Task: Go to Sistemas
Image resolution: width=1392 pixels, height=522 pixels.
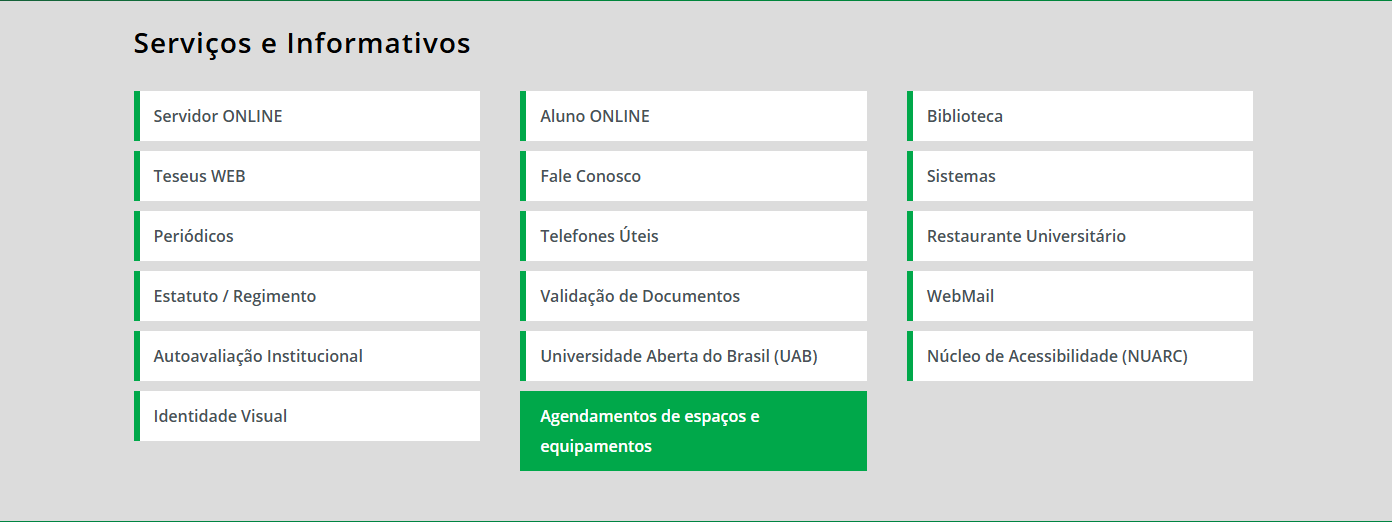Action: pos(961,176)
